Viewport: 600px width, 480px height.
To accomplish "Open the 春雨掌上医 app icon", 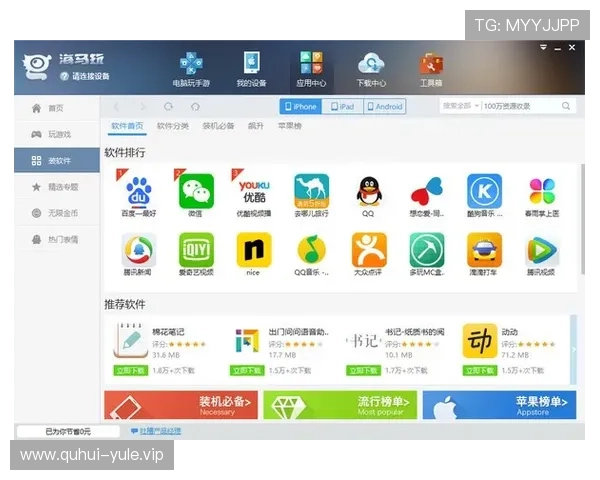I will pos(542,191).
